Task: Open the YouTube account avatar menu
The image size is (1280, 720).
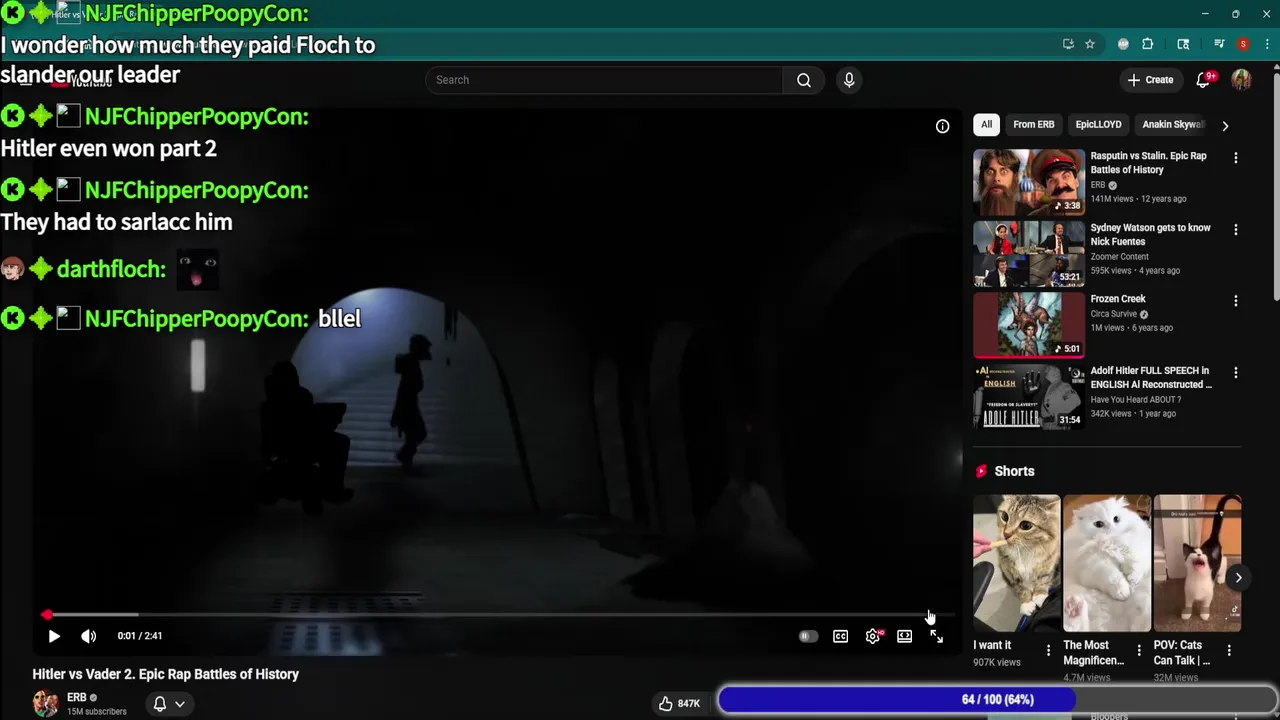Action: point(1241,80)
